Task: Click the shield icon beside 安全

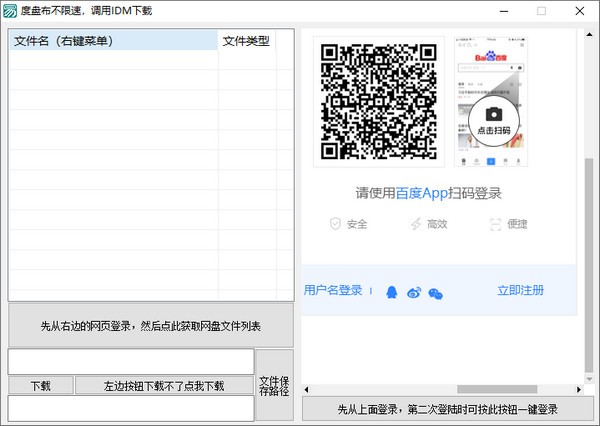Action: (x=335, y=224)
